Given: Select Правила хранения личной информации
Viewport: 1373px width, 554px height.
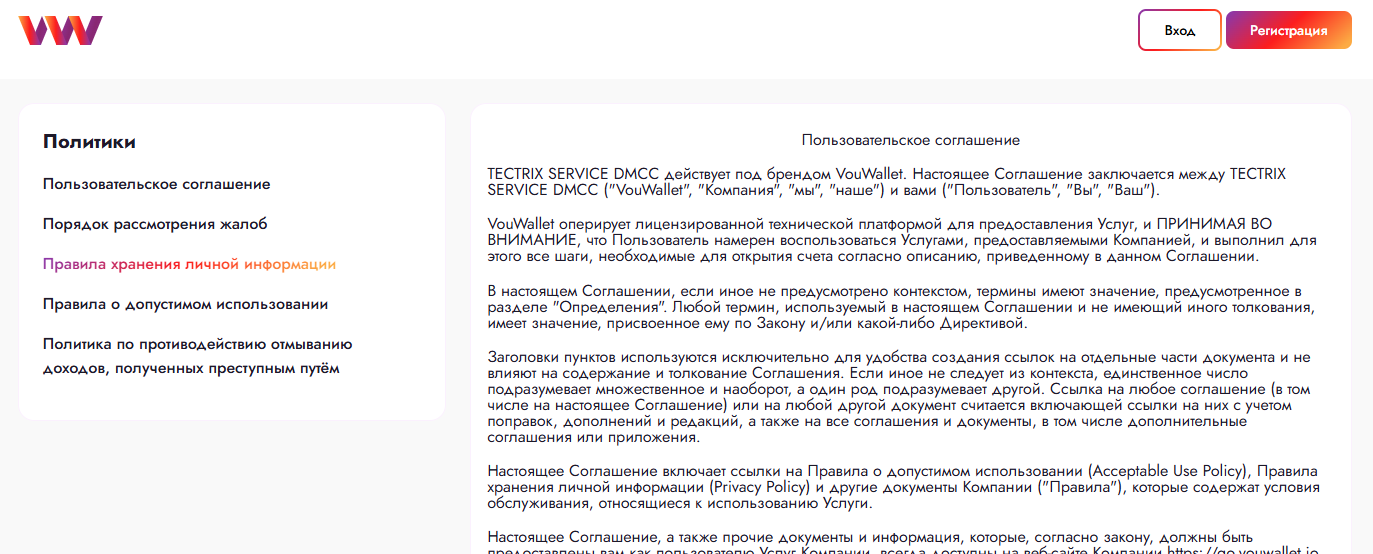Looking at the screenshot, I should pyautogui.click(x=190, y=265).
